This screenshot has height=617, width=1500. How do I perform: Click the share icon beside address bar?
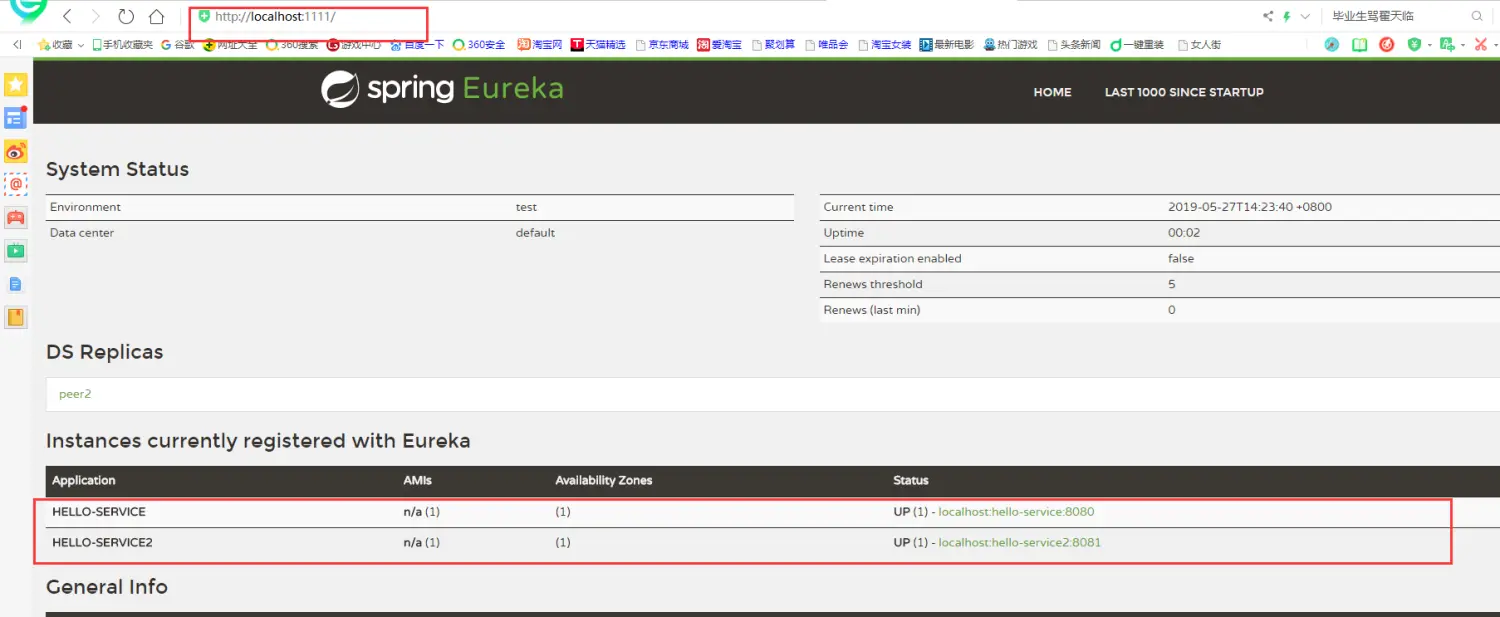click(1268, 17)
